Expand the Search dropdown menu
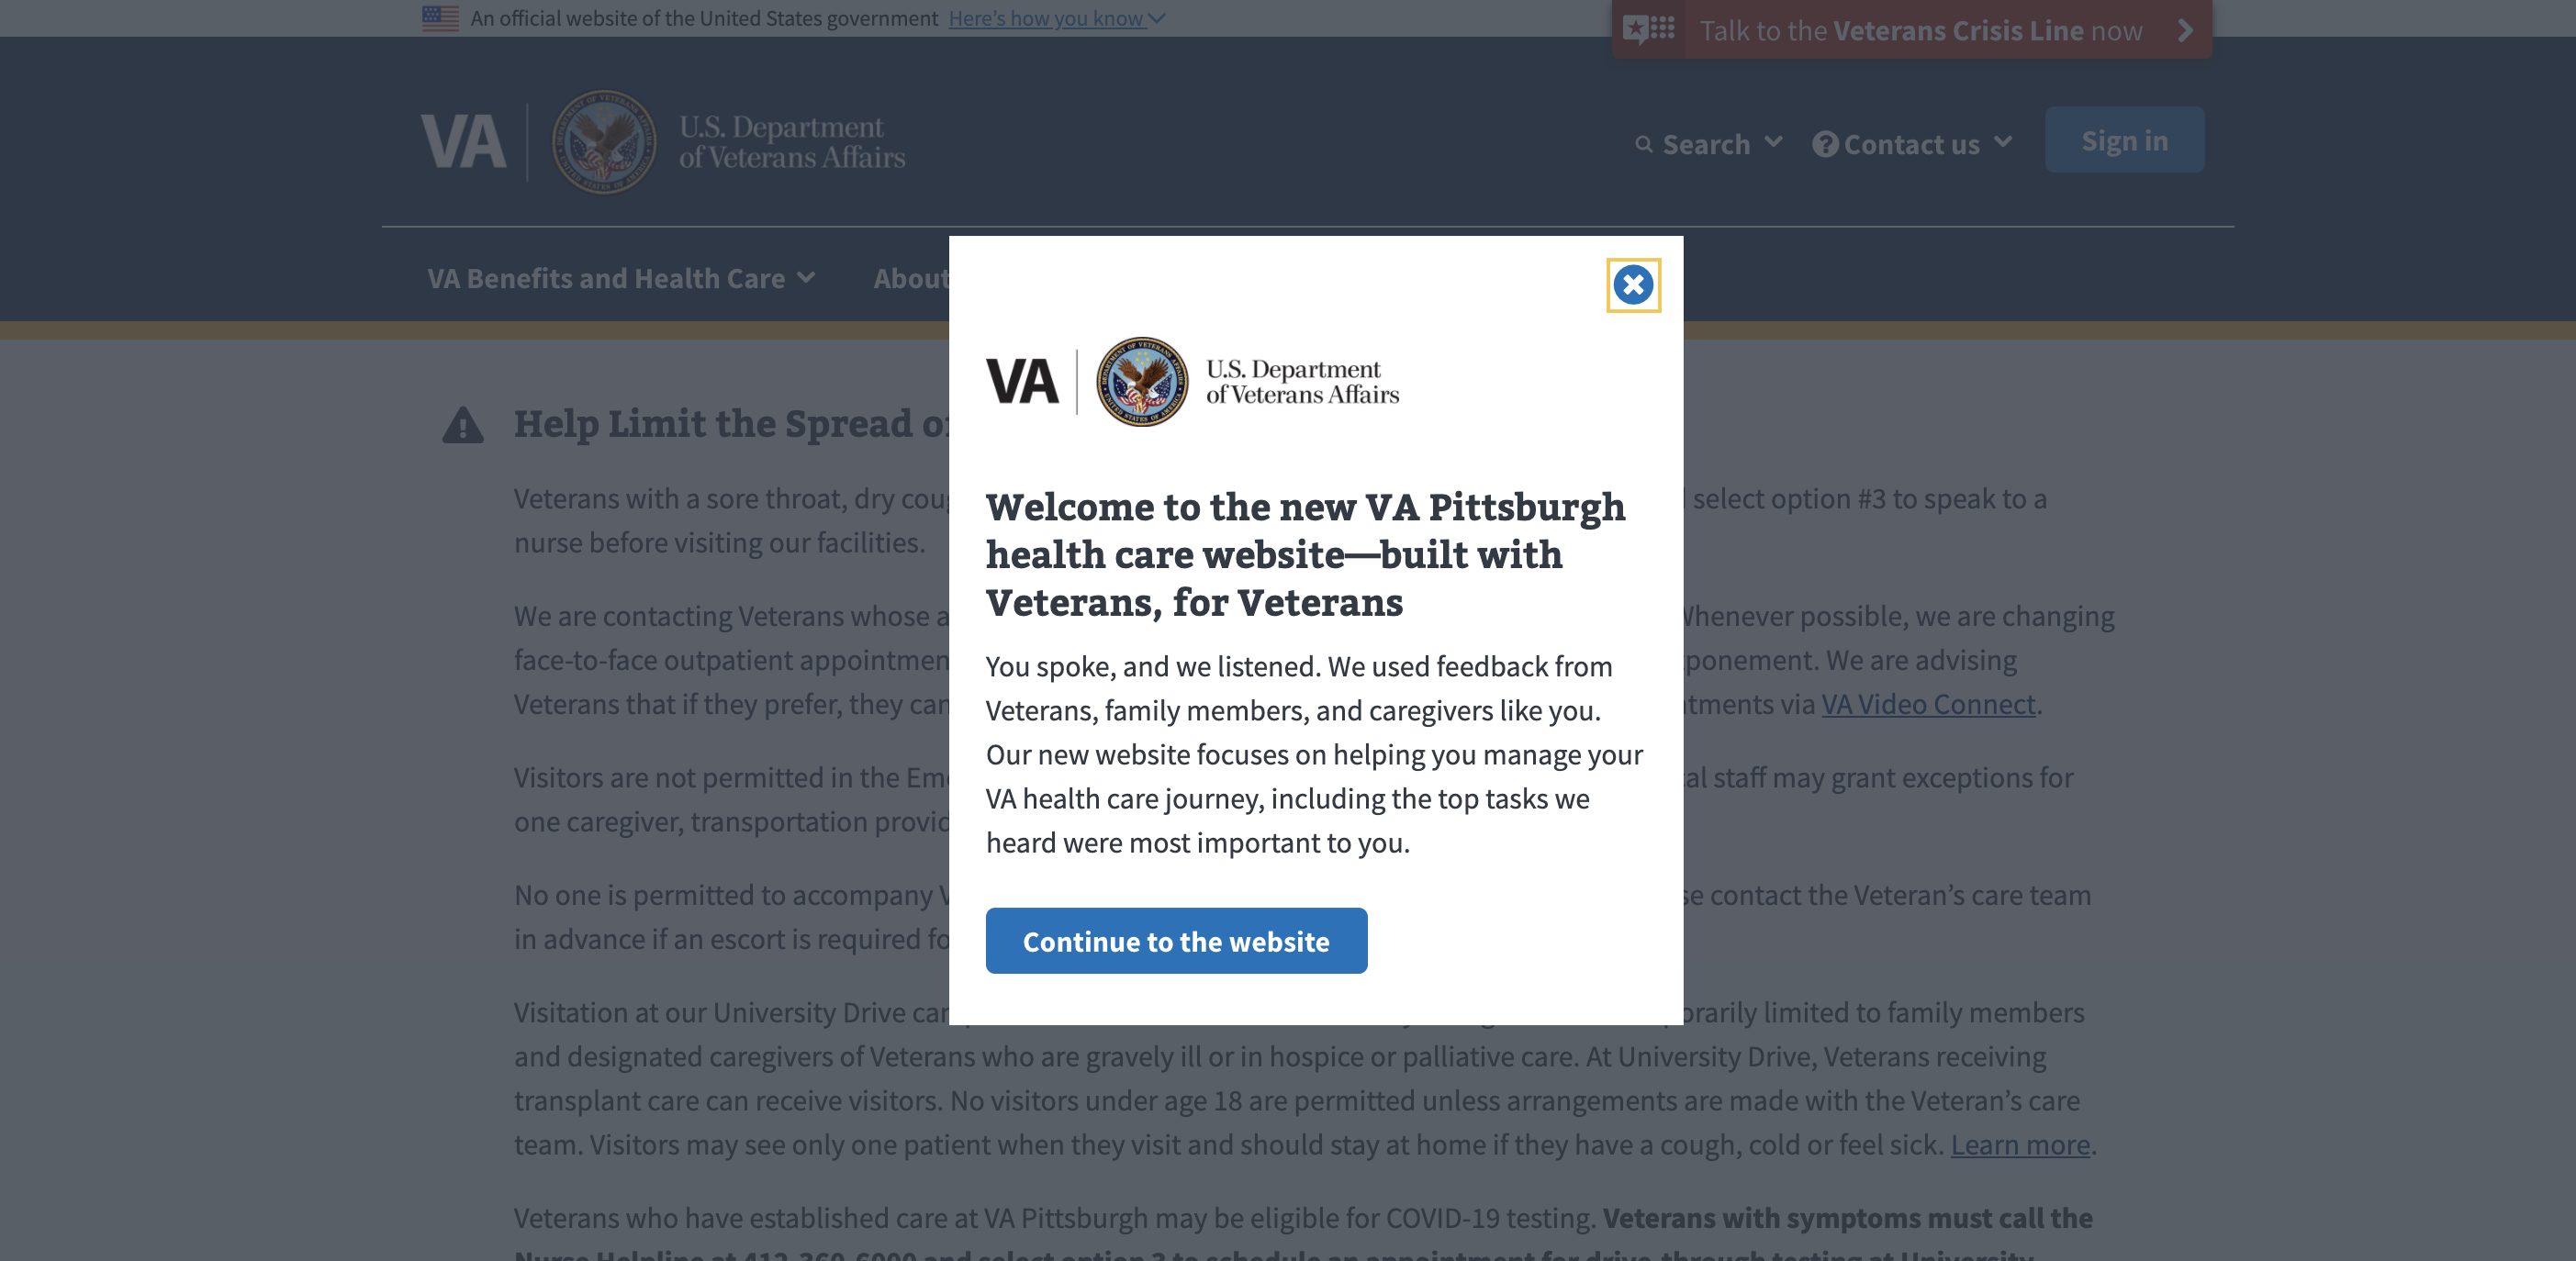This screenshot has height=1261, width=2576. point(1708,141)
